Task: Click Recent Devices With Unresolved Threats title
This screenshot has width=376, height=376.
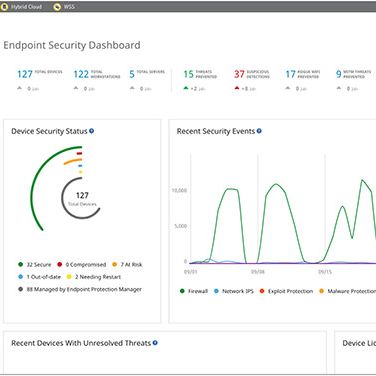Action: (x=81, y=343)
